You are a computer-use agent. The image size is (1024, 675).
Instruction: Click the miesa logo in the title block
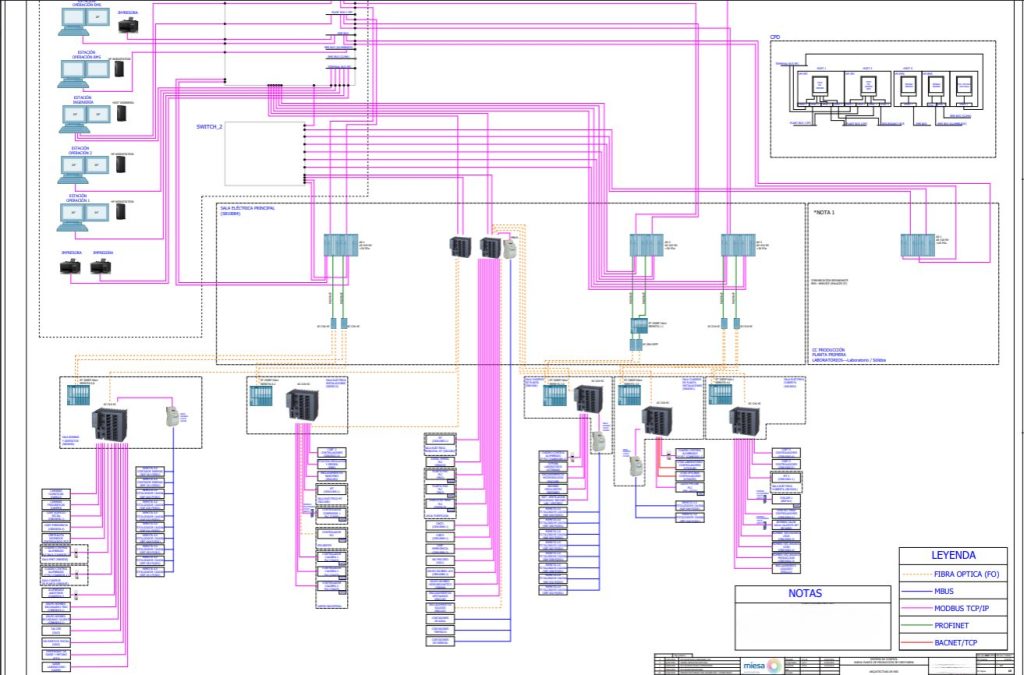coord(762,665)
